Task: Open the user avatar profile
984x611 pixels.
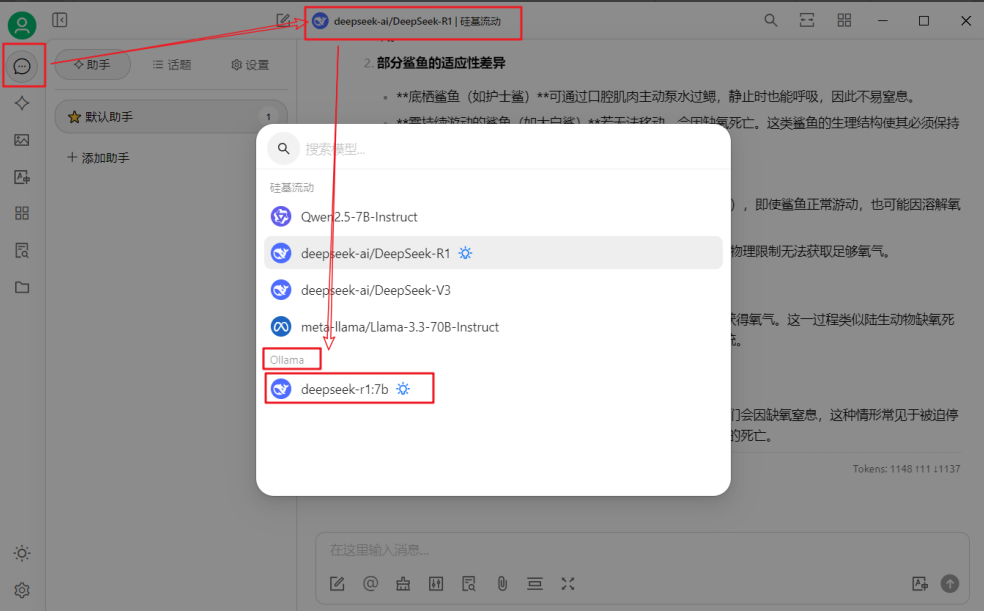Action: pos(22,25)
